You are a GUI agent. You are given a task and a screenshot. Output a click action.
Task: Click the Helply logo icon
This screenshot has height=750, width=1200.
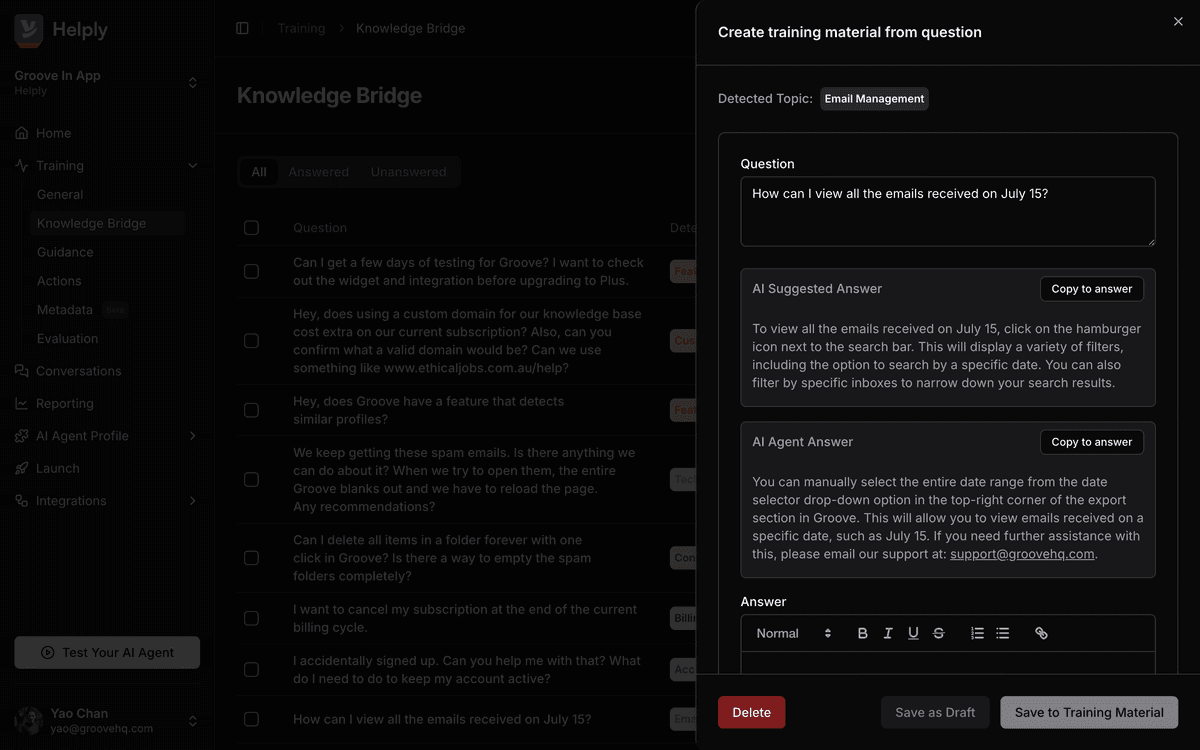29,31
